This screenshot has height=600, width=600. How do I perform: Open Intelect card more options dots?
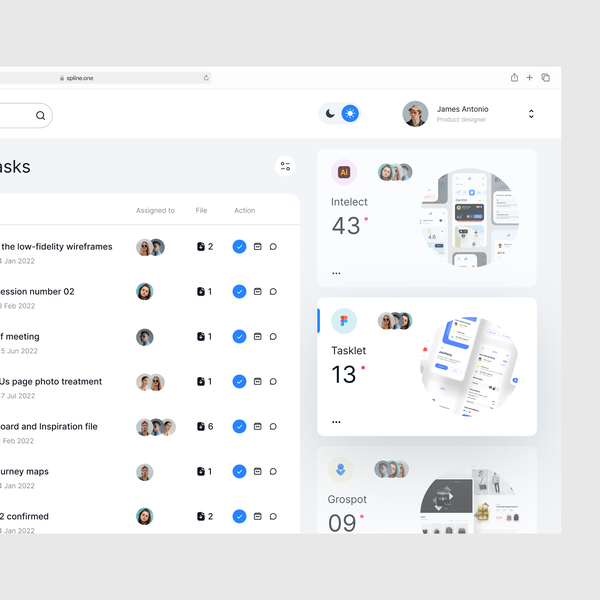point(336,273)
